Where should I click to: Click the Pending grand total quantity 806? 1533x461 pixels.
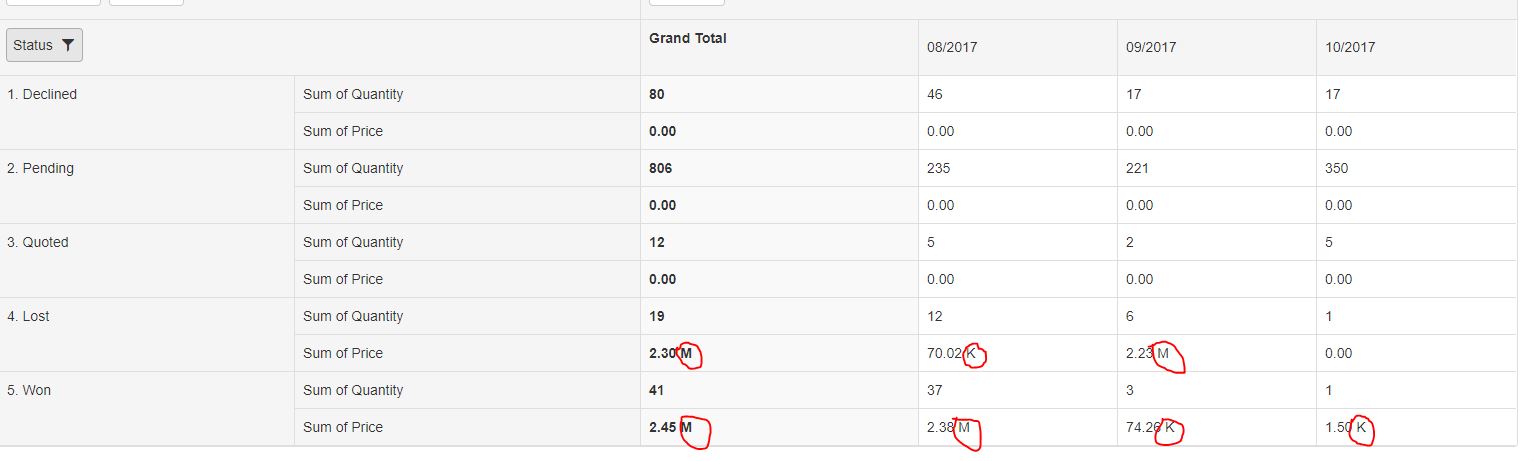pos(661,168)
